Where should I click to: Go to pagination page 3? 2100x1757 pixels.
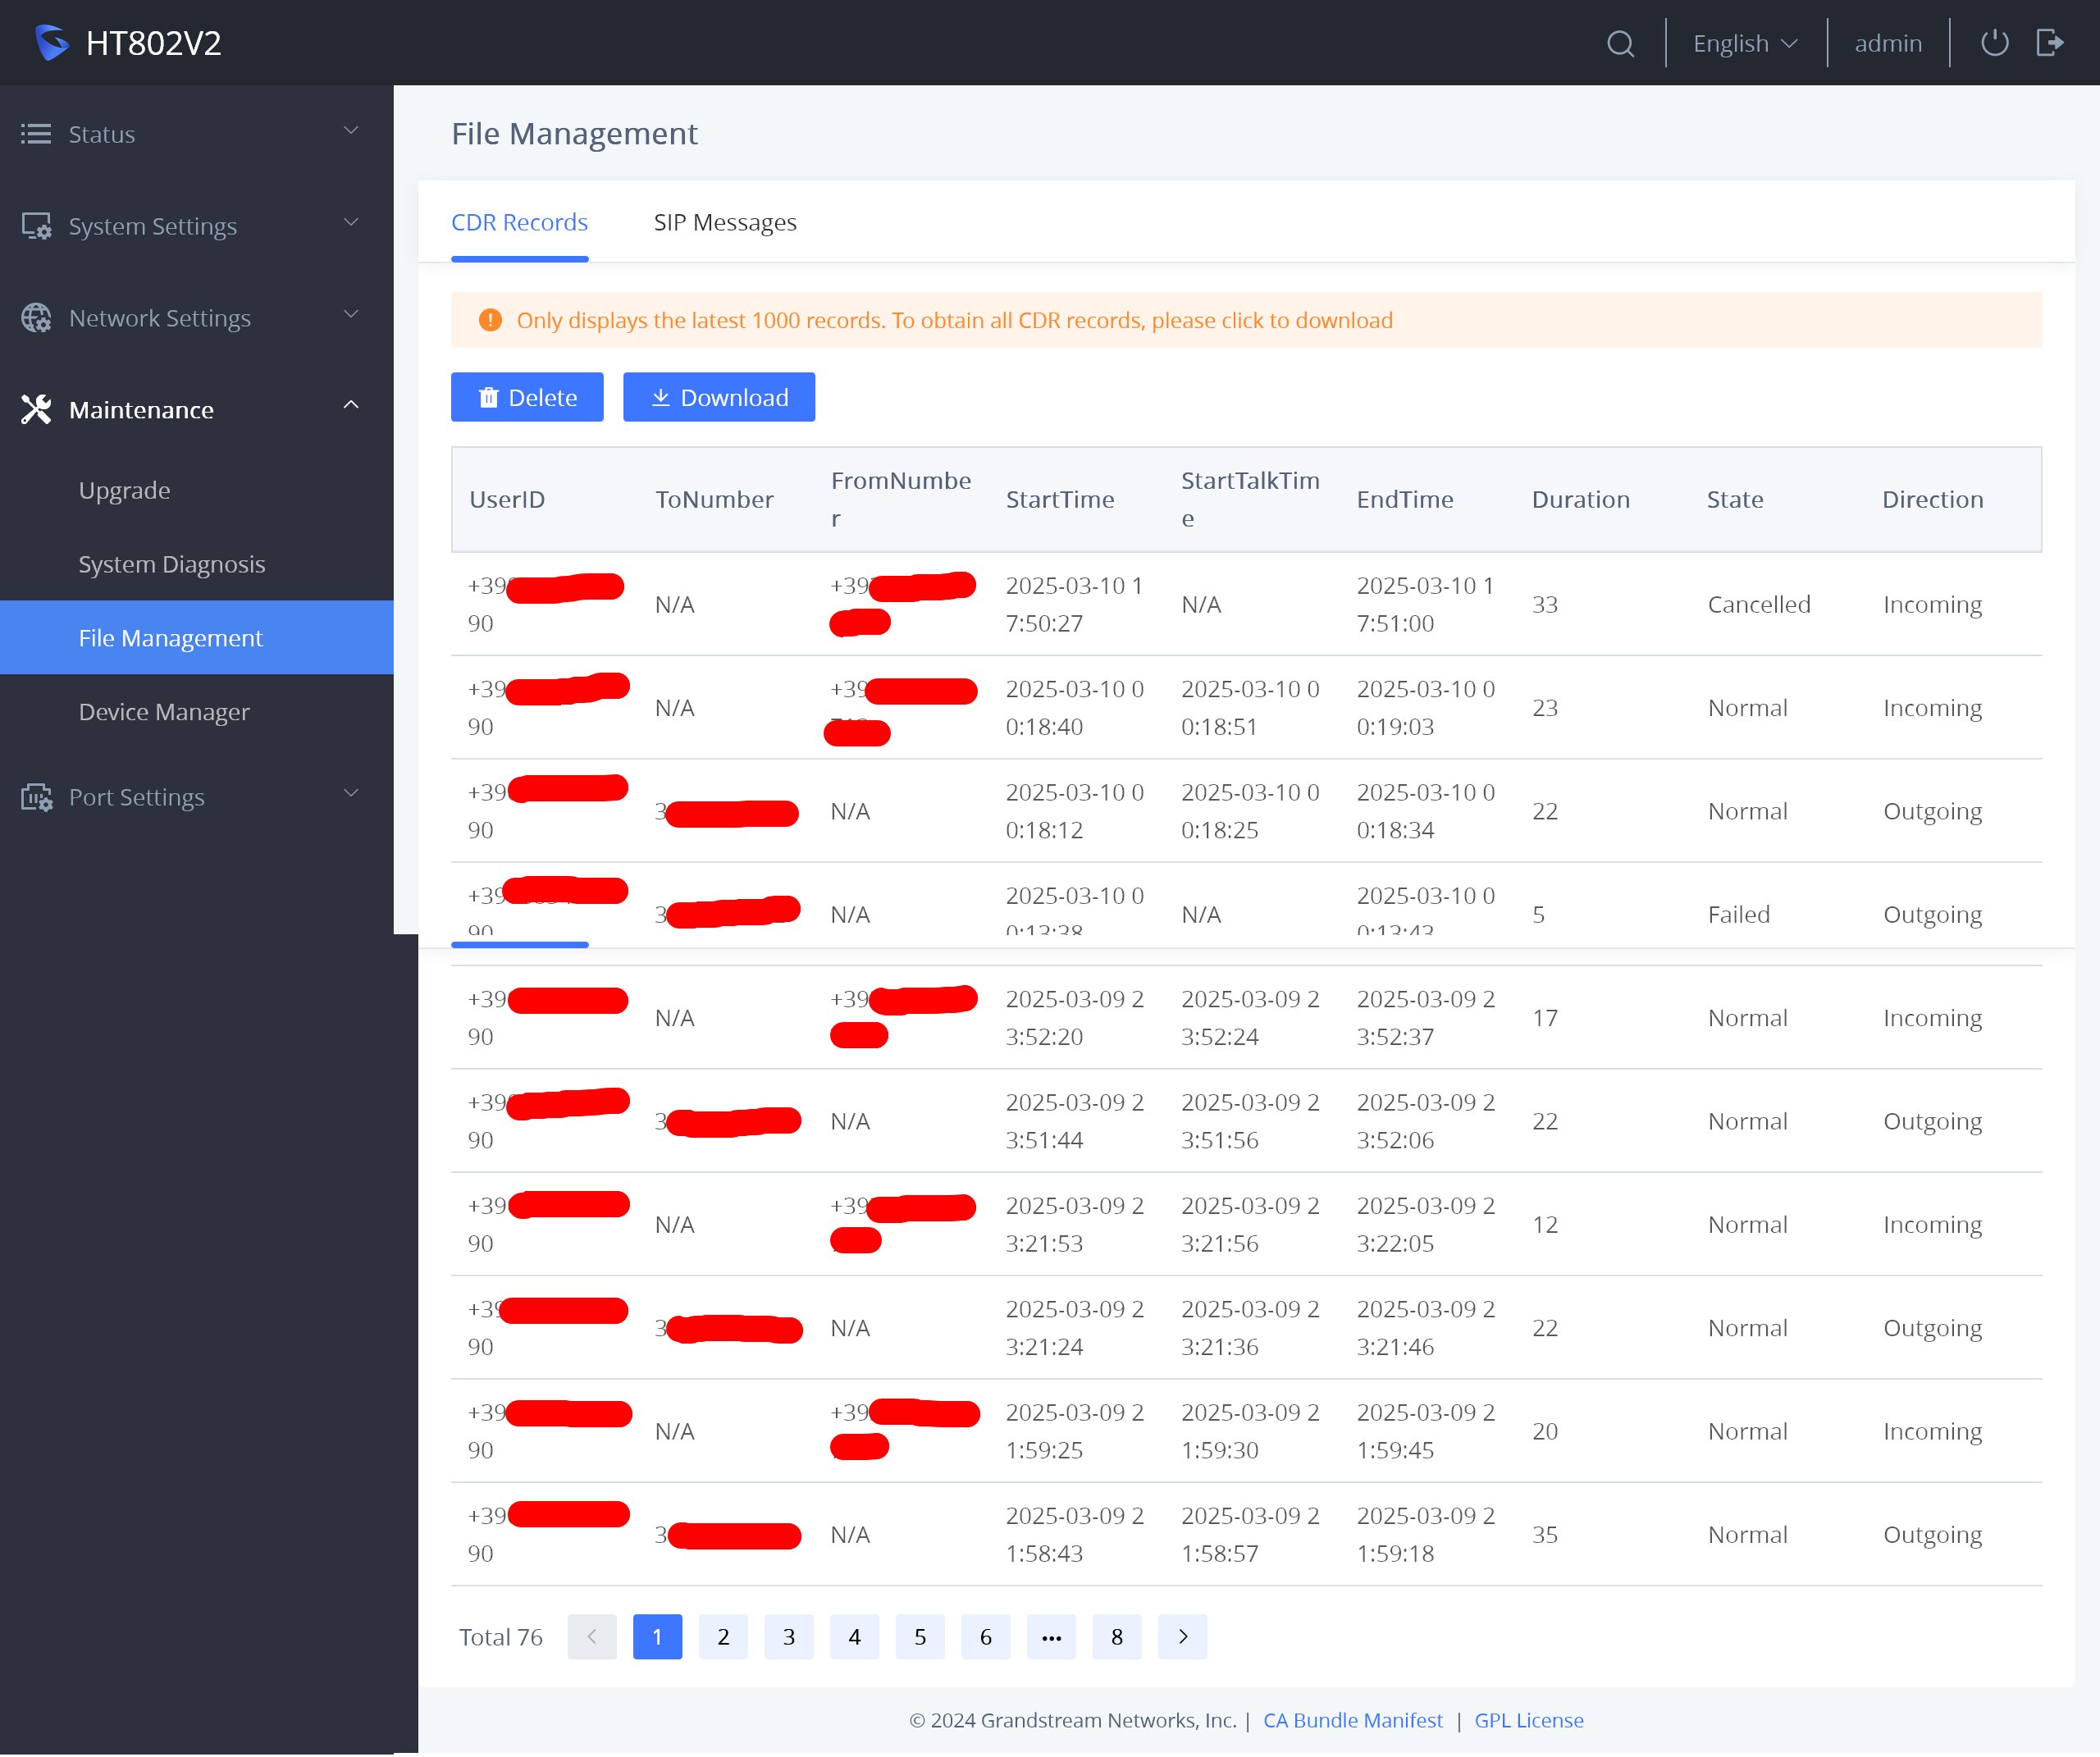tap(788, 1637)
